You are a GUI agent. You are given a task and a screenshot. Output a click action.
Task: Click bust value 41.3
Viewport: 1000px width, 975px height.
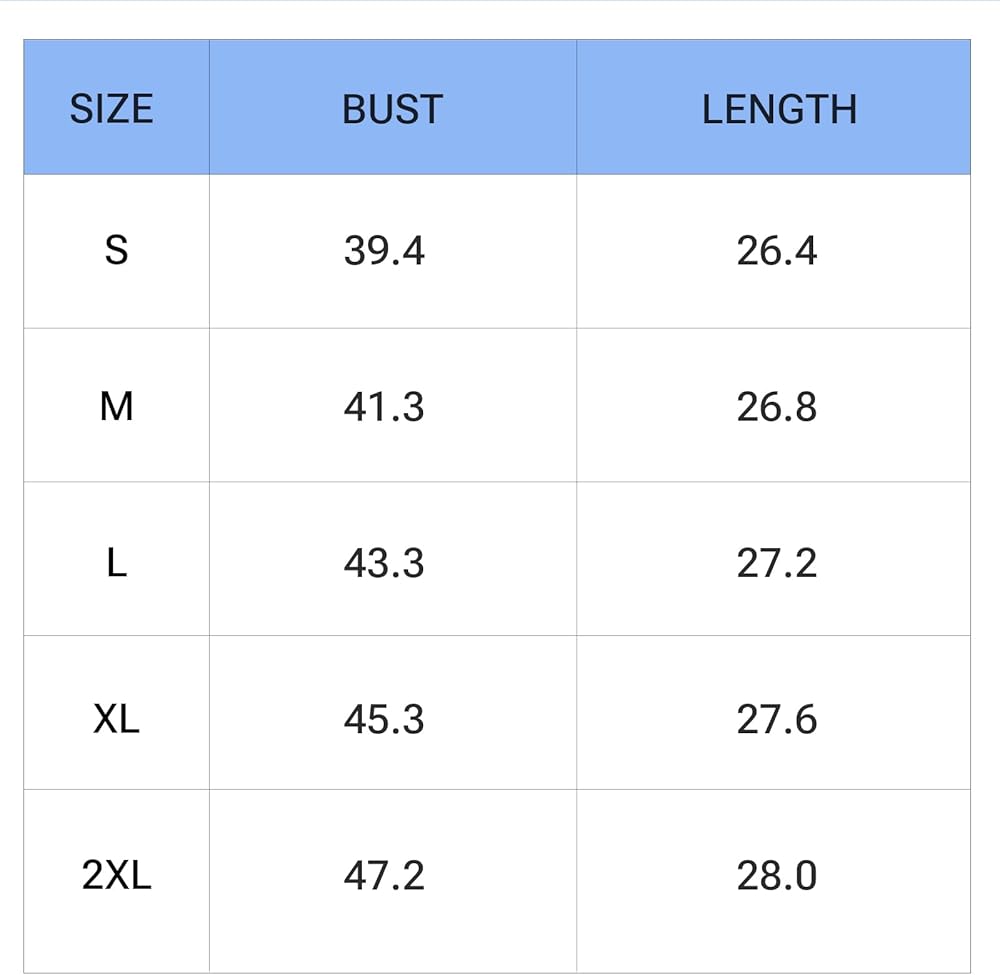(384, 406)
